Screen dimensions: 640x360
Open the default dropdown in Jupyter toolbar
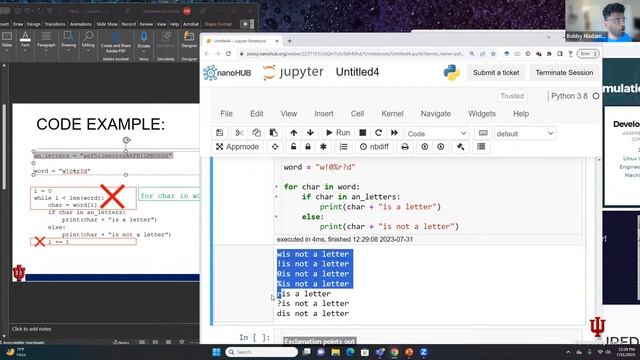coord(525,133)
